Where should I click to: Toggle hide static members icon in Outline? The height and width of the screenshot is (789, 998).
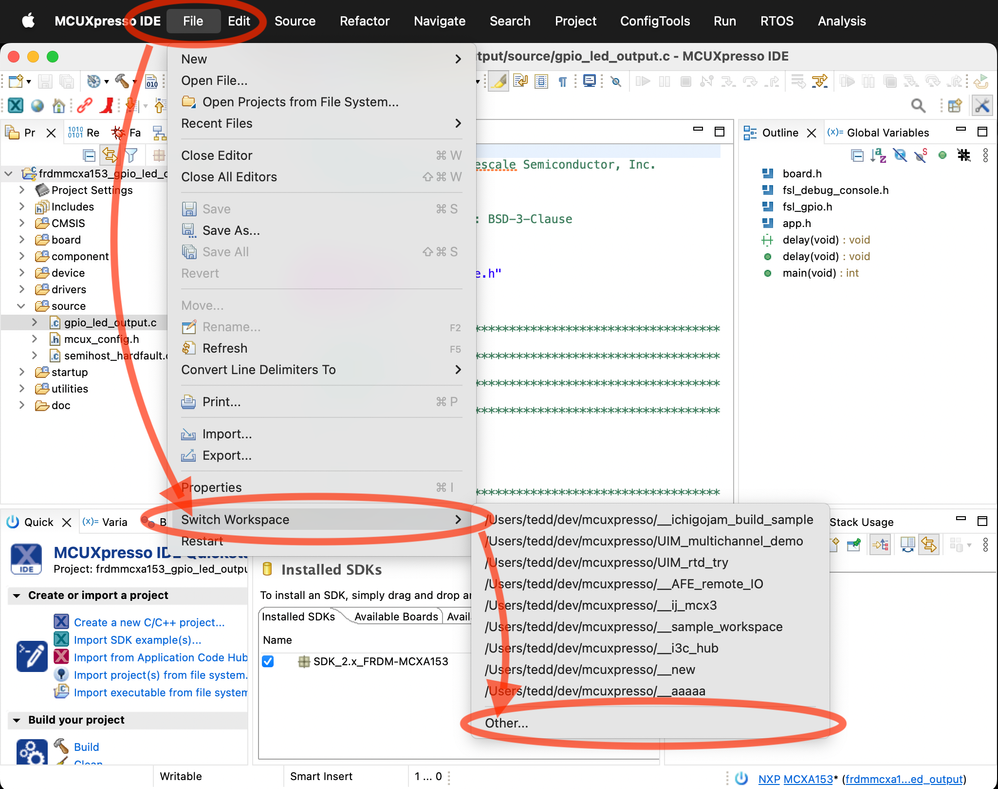pos(920,155)
